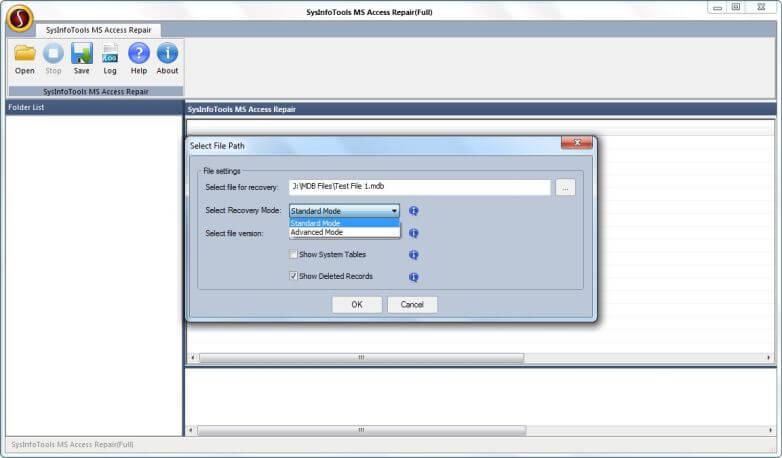The width and height of the screenshot is (782, 458).
Task: Click info icon beside Select Recovery Mode
Action: point(414,211)
